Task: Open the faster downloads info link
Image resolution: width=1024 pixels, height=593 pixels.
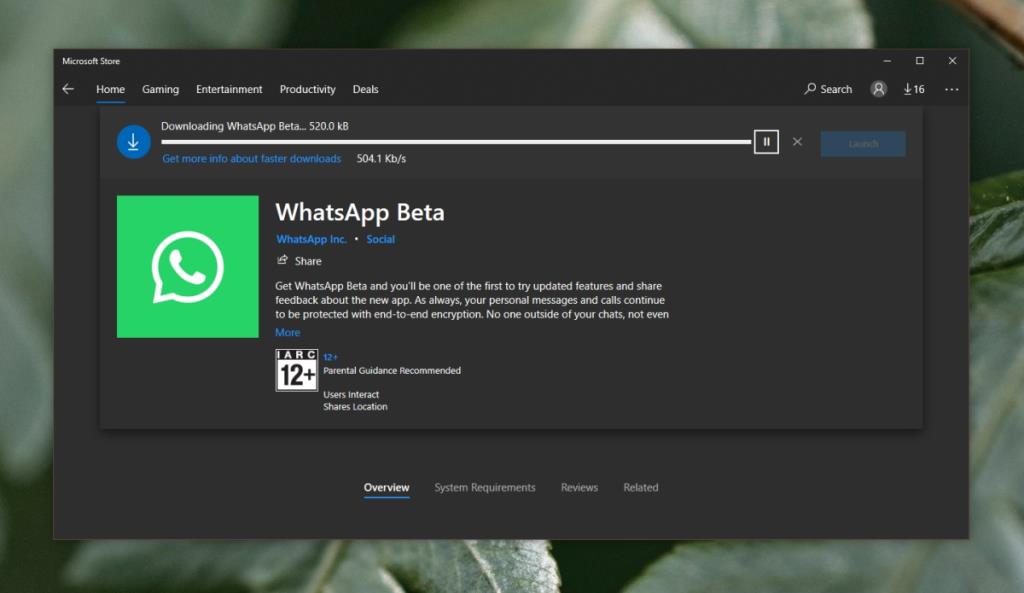Action: [x=250, y=158]
